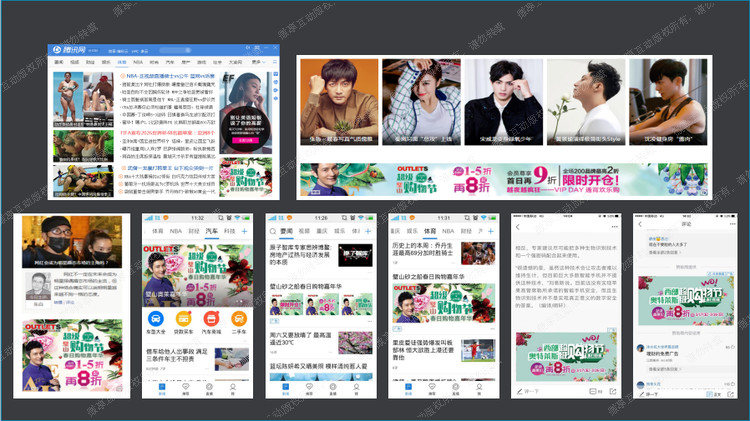
Task: Tap the yellow 贷款买车 icon
Action: point(183,318)
